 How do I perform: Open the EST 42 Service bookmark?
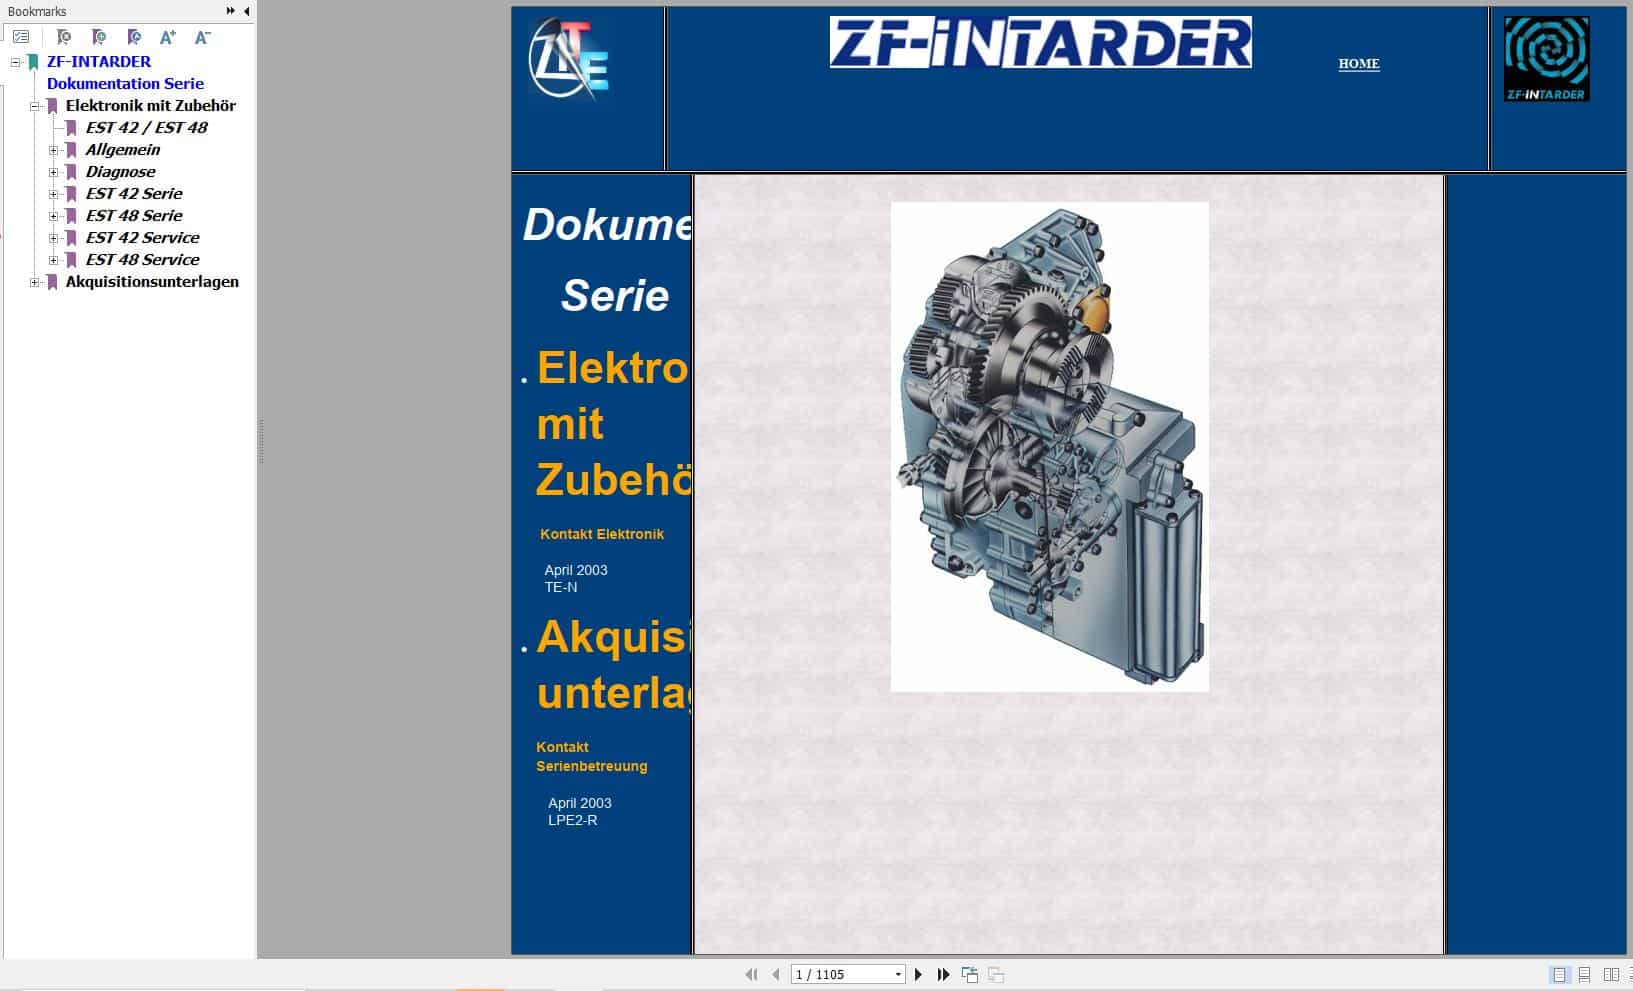(x=142, y=238)
